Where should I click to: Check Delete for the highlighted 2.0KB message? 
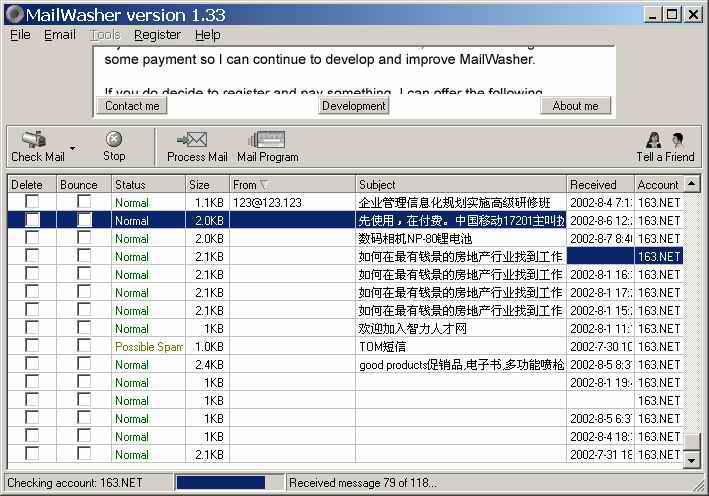pos(32,220)
